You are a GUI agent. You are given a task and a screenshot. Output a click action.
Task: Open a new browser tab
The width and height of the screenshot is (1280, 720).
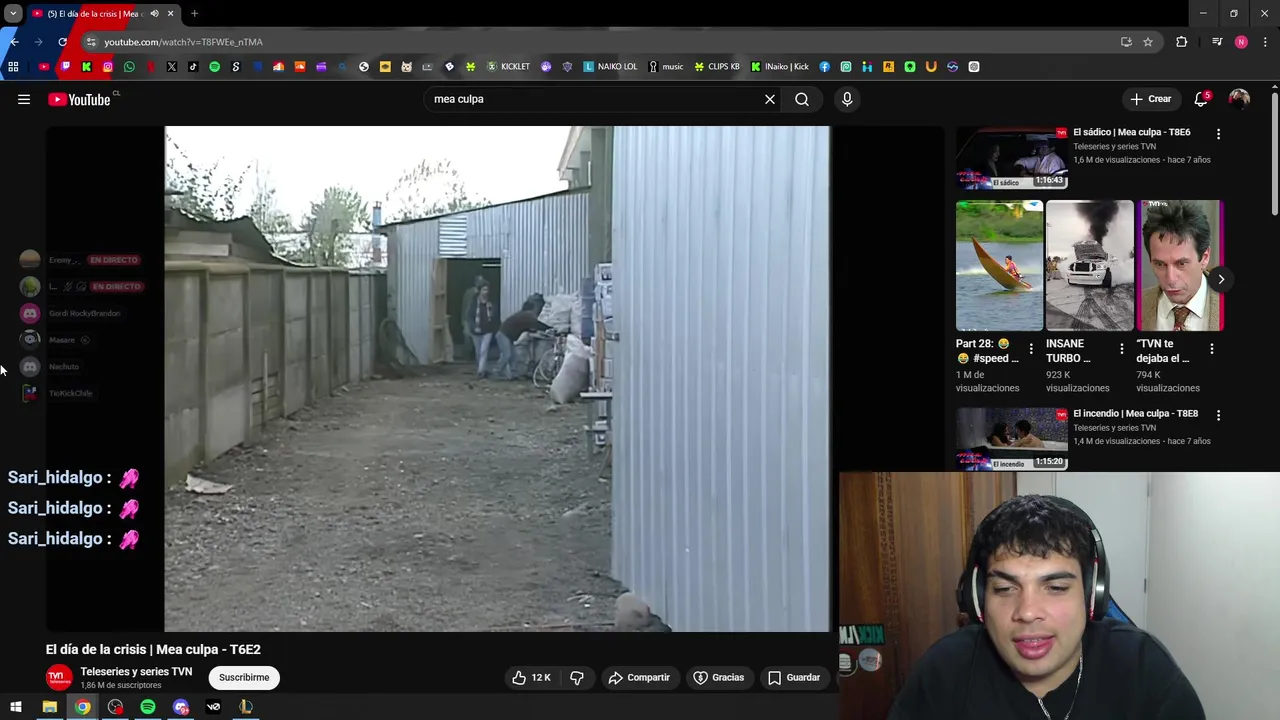click(194, 14)
